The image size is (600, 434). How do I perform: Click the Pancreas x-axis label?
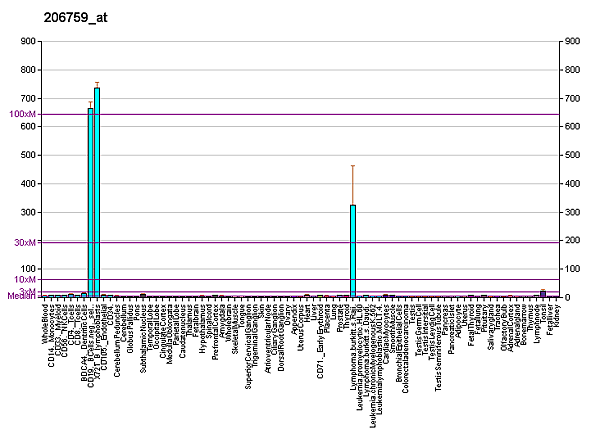click(x=446, y=319)
